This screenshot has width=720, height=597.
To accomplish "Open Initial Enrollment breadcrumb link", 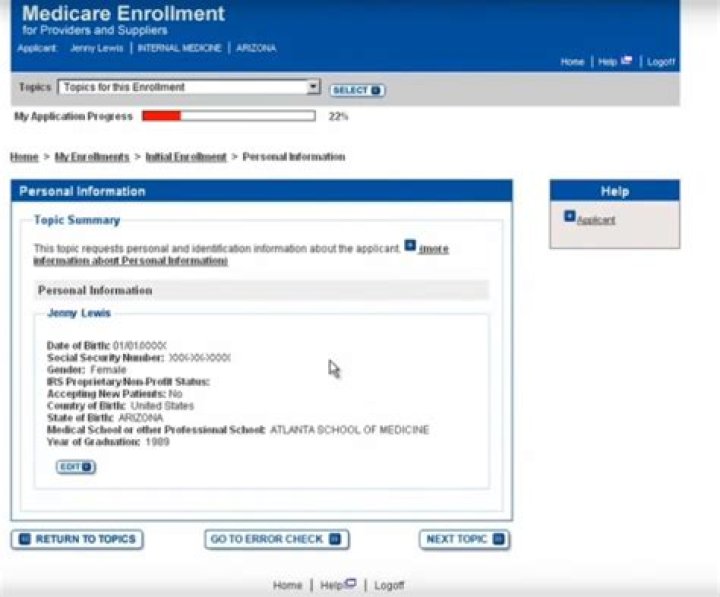I will coord(186,157).
